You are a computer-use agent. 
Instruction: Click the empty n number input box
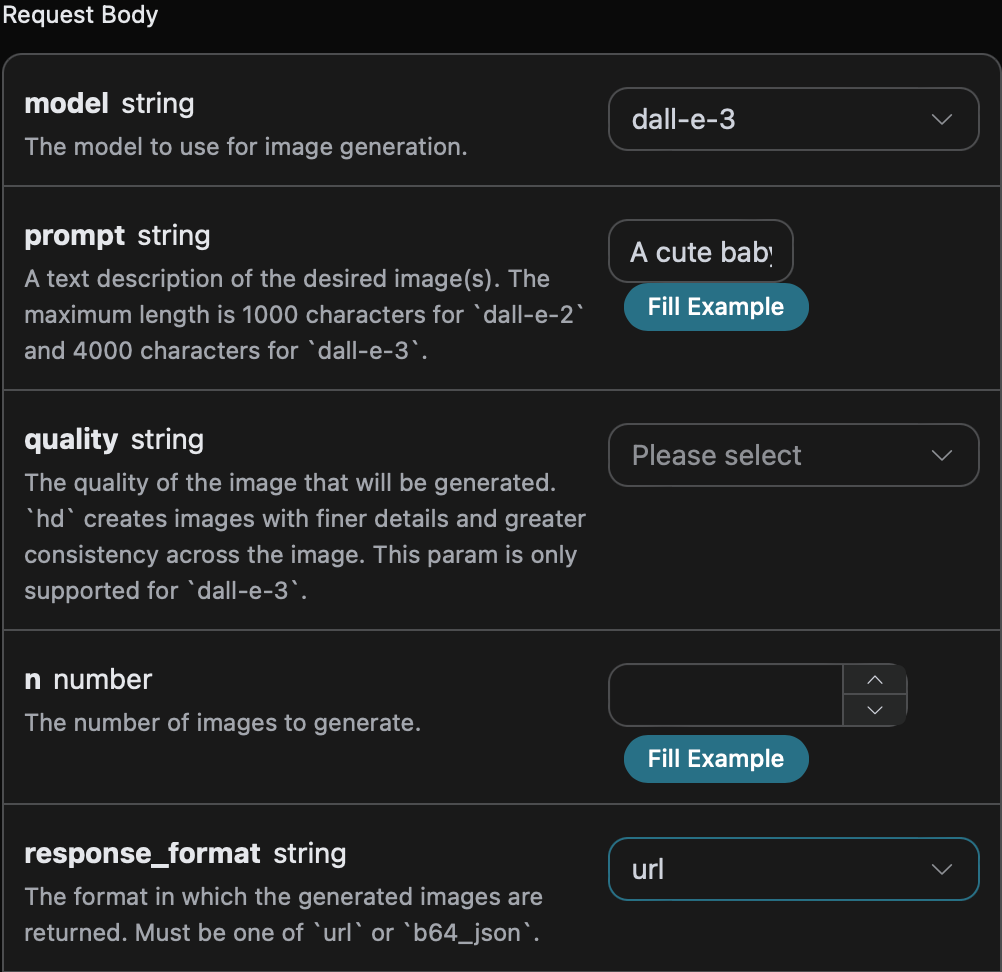725,695
